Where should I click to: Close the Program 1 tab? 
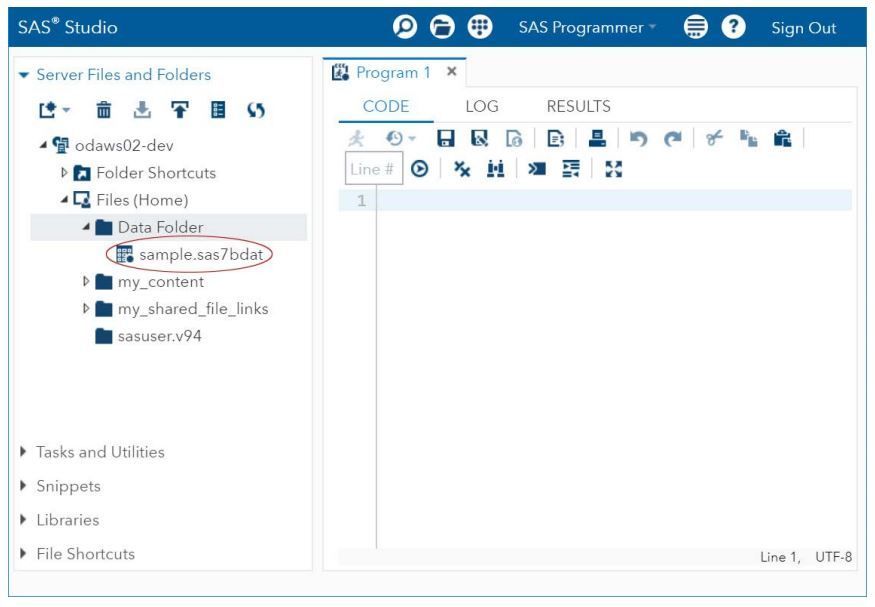[452, 71]
